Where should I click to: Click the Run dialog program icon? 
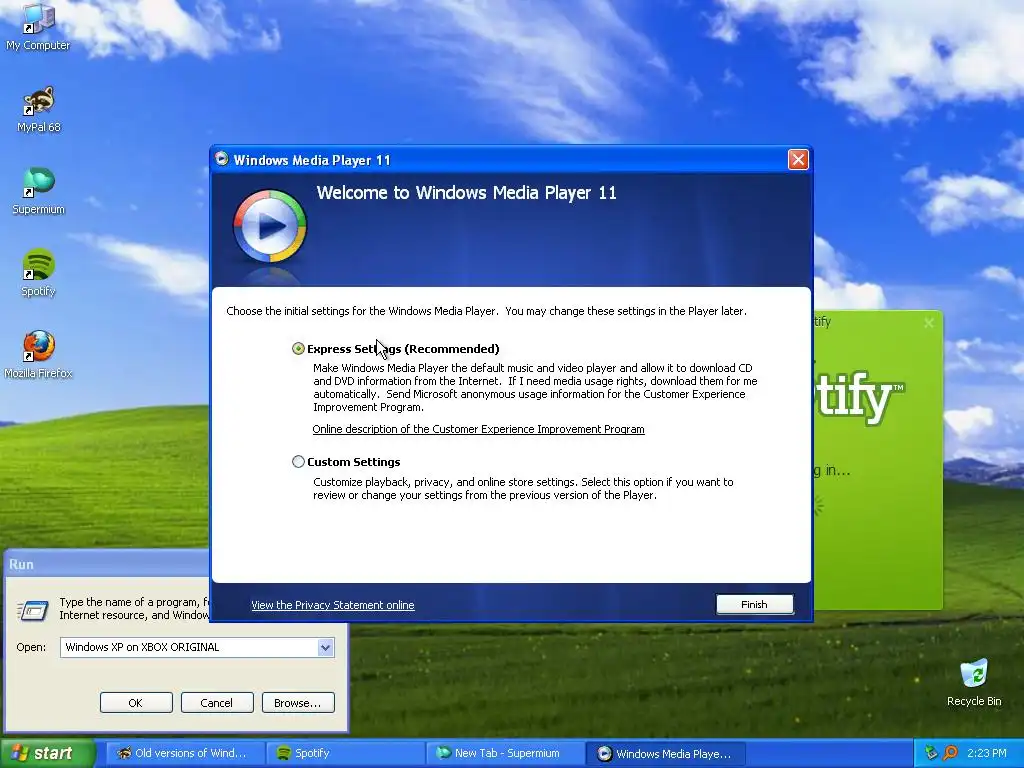pyautogui.click(x=33, y=610)
